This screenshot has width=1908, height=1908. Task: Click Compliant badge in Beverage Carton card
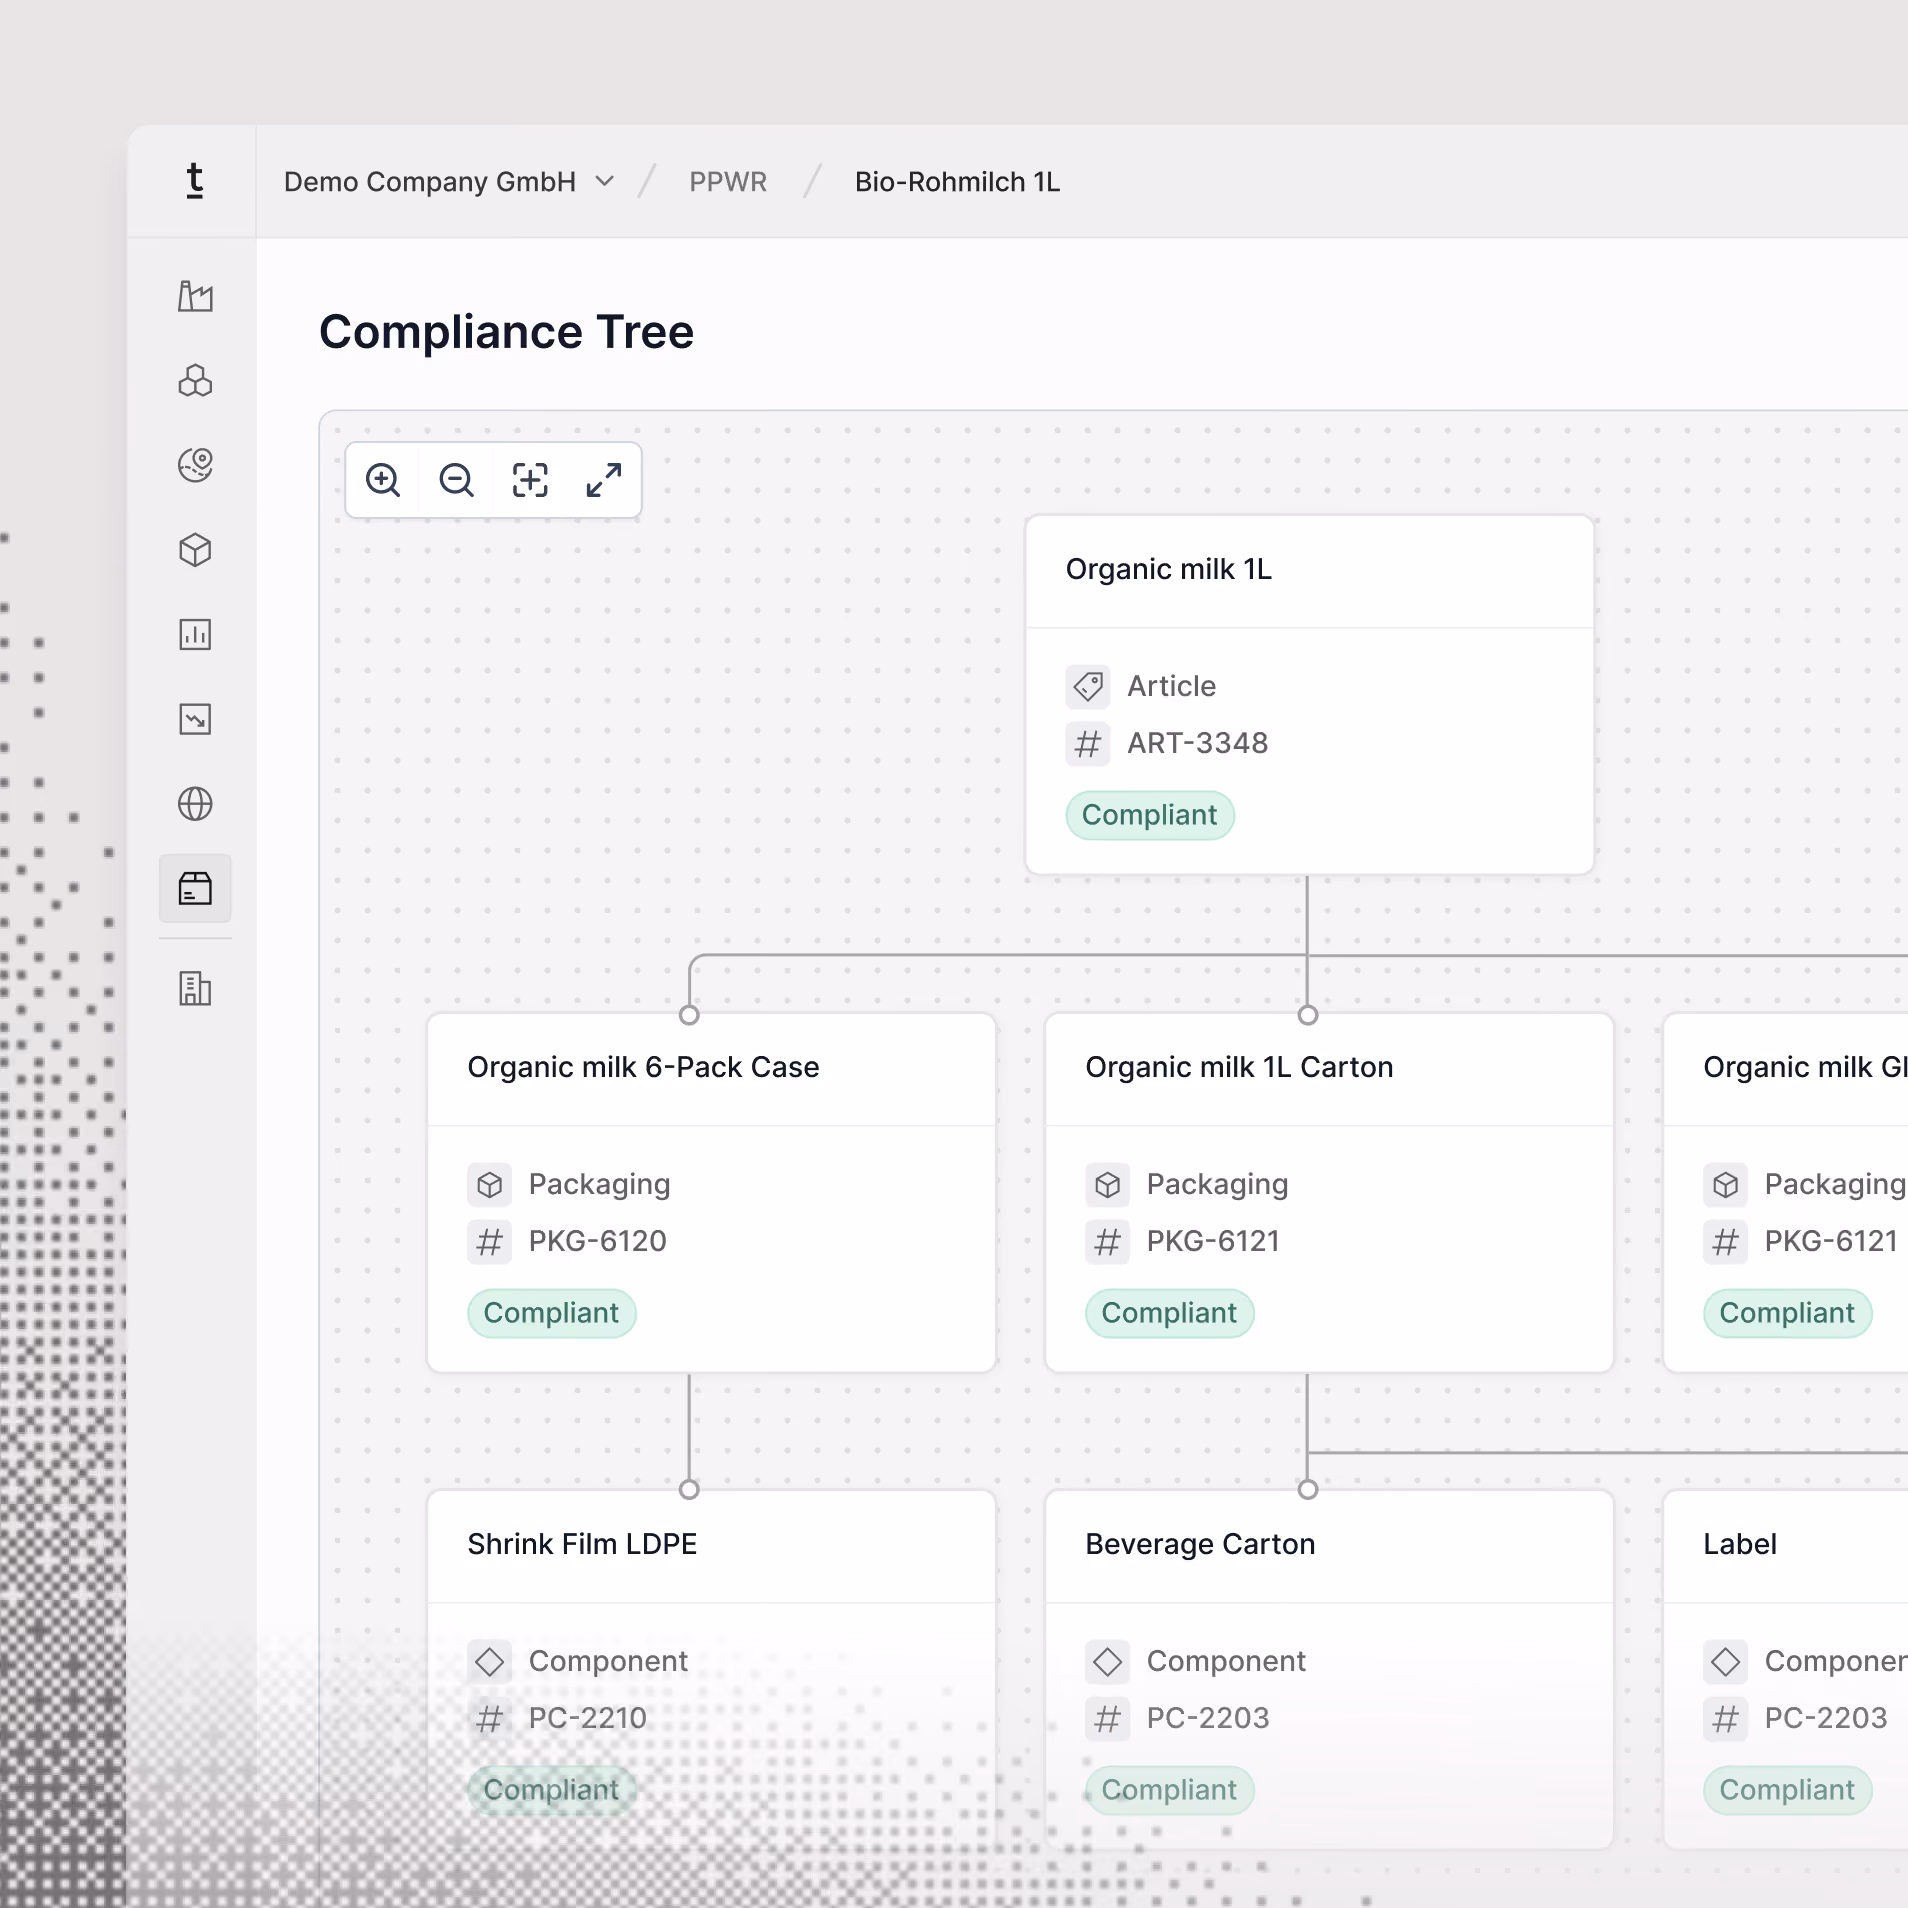[1169, 1790]
